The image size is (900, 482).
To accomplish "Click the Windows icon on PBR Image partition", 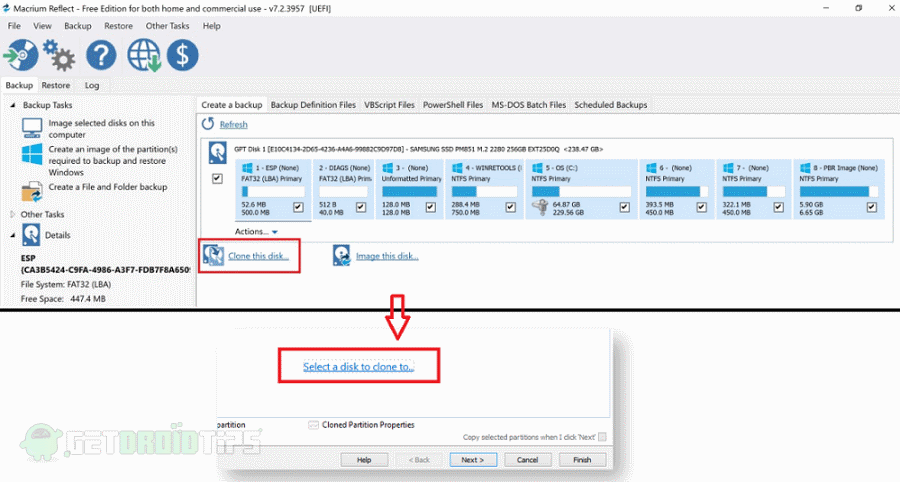I will [x=805, y=168].
